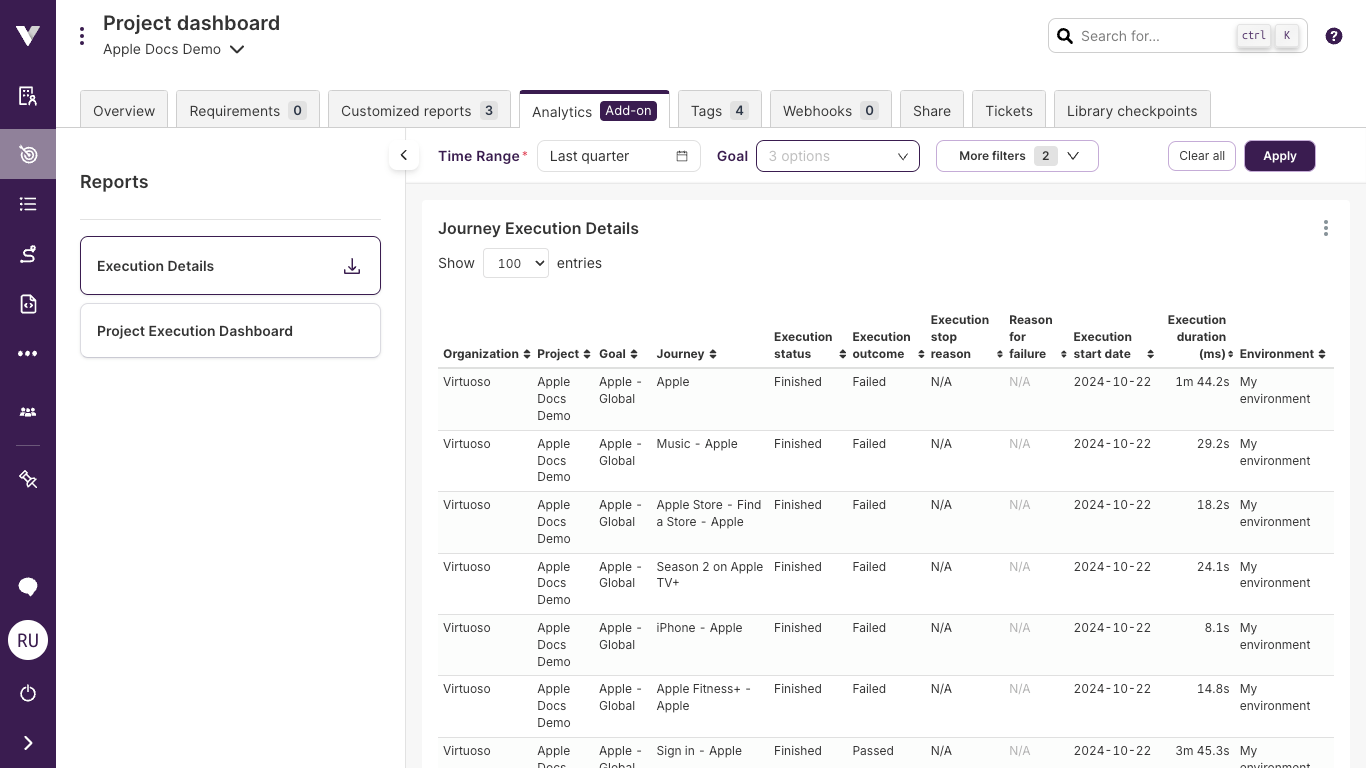Screen dimensions: 1366x768
Task: Click the Journey Execution Details heading
Action: (538, 228)
